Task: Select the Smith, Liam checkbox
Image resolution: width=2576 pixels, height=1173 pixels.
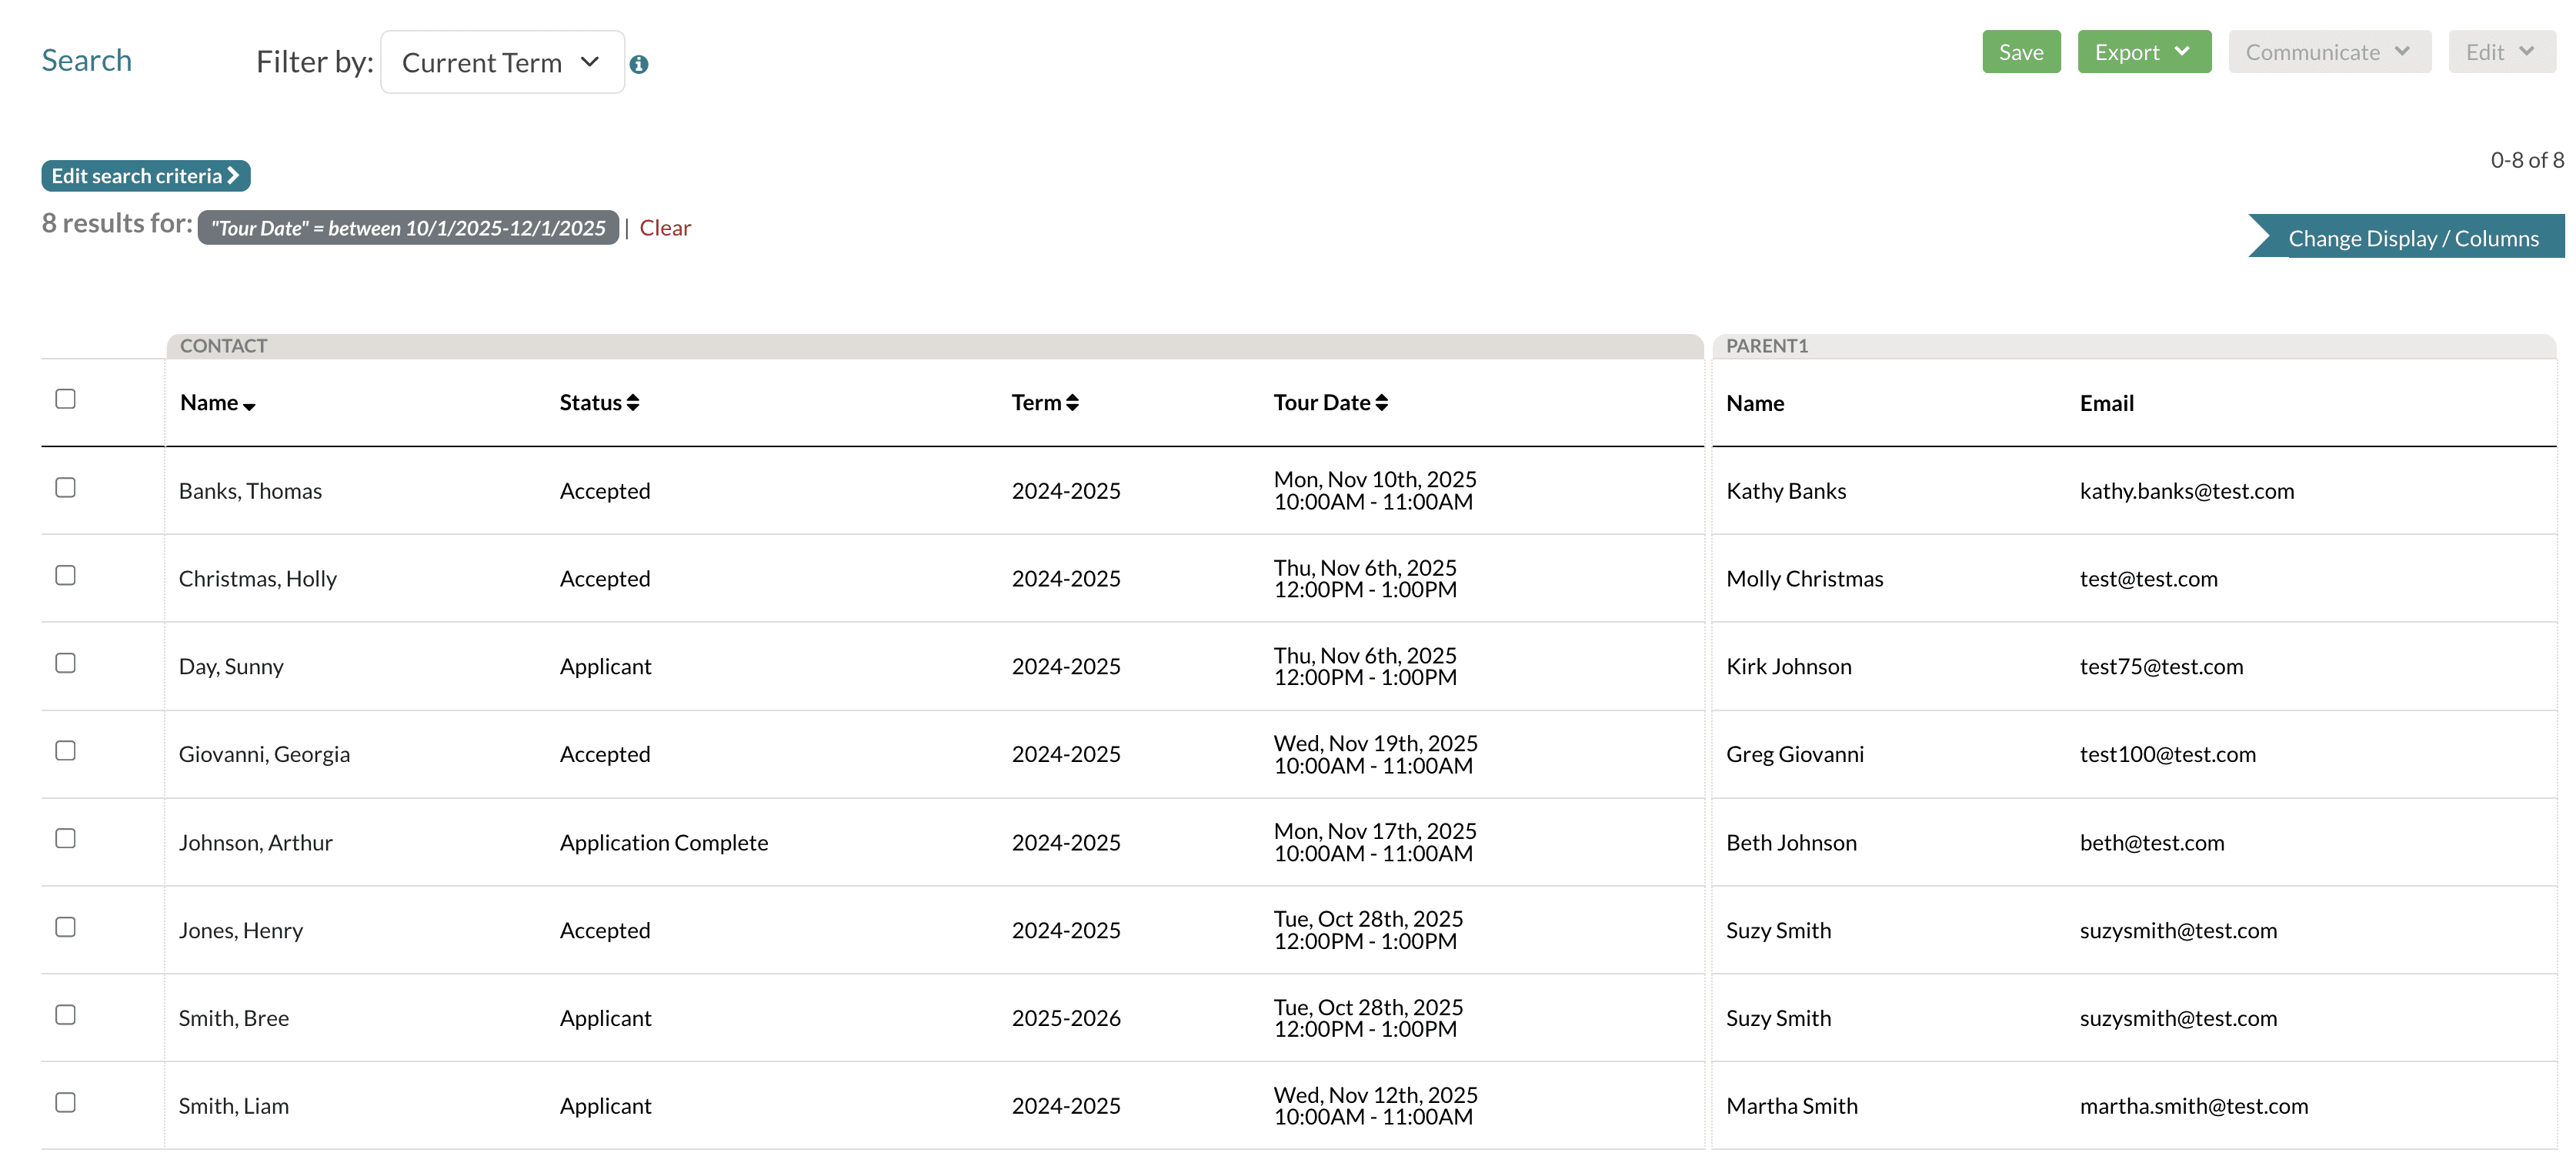Action: (x=66, y=1102)
